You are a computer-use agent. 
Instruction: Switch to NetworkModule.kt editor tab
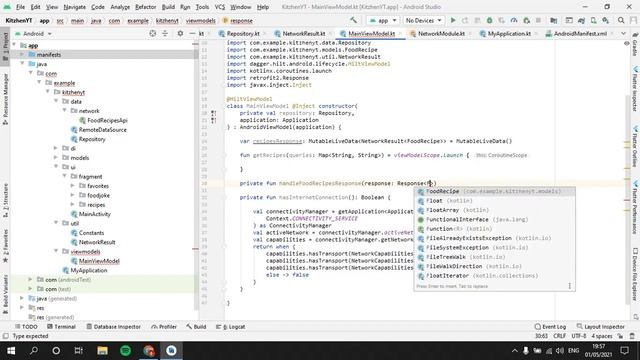point(441,33)
